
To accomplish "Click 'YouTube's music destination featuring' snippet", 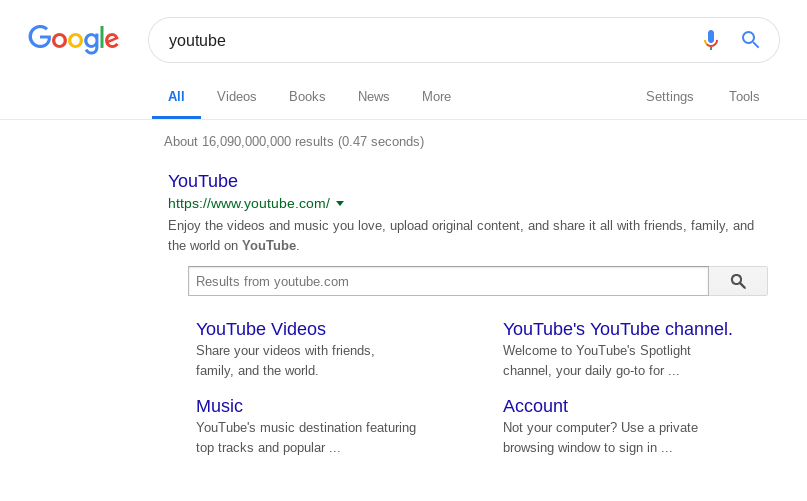I will click(x=306, y=438).
